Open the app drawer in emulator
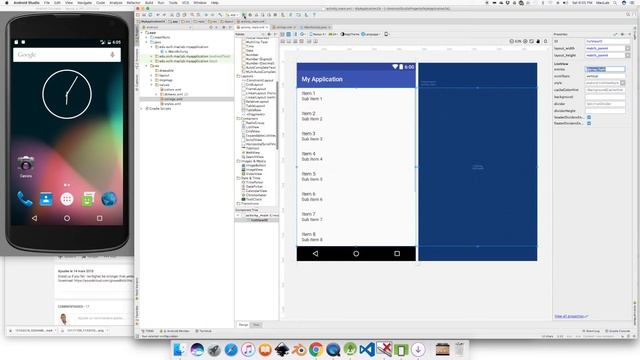This screenshot has height=360, width=640. [x=67, y=199]
